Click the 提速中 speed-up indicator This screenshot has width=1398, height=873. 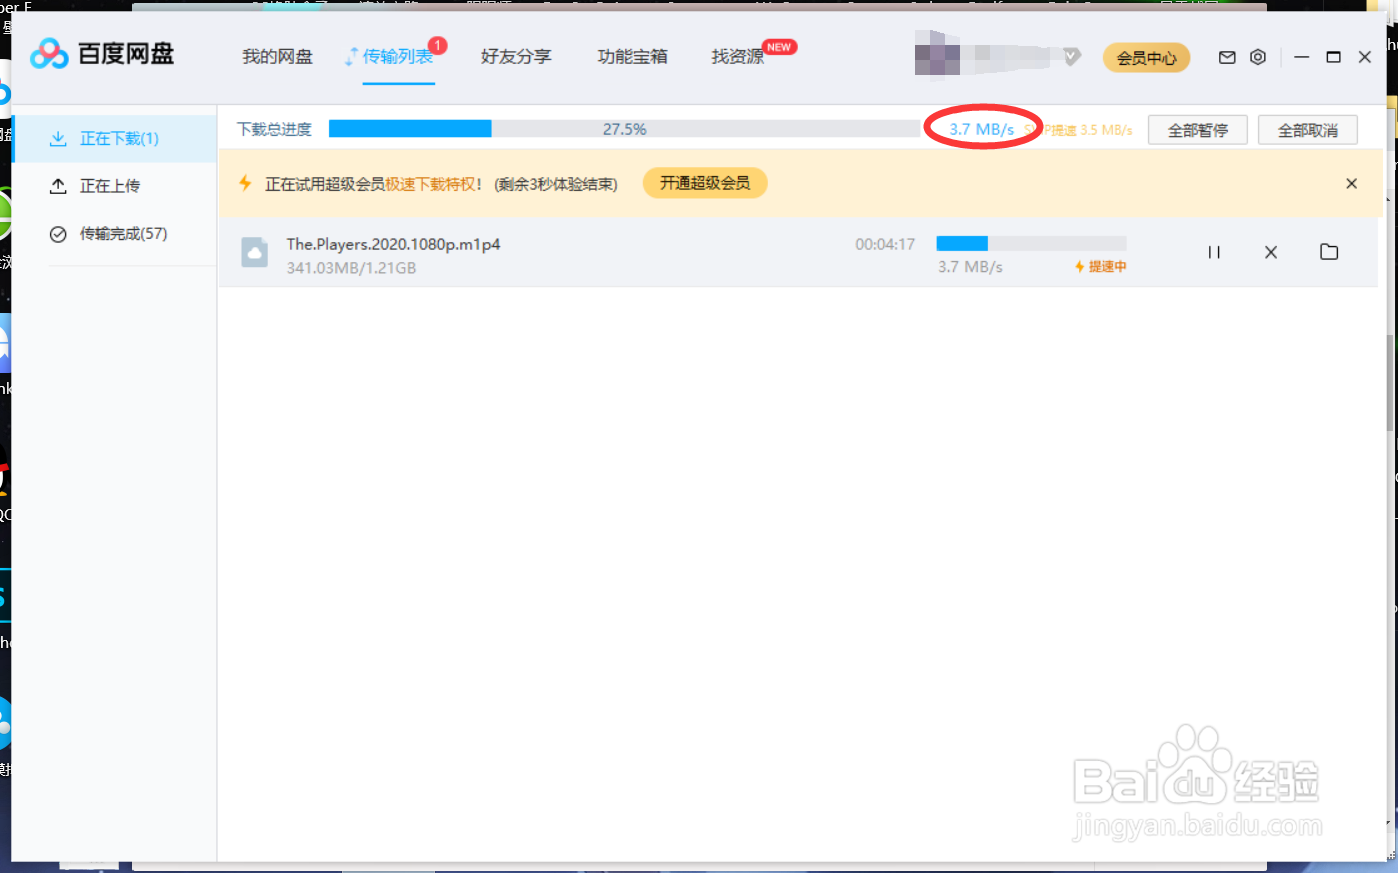point(1100,266)
